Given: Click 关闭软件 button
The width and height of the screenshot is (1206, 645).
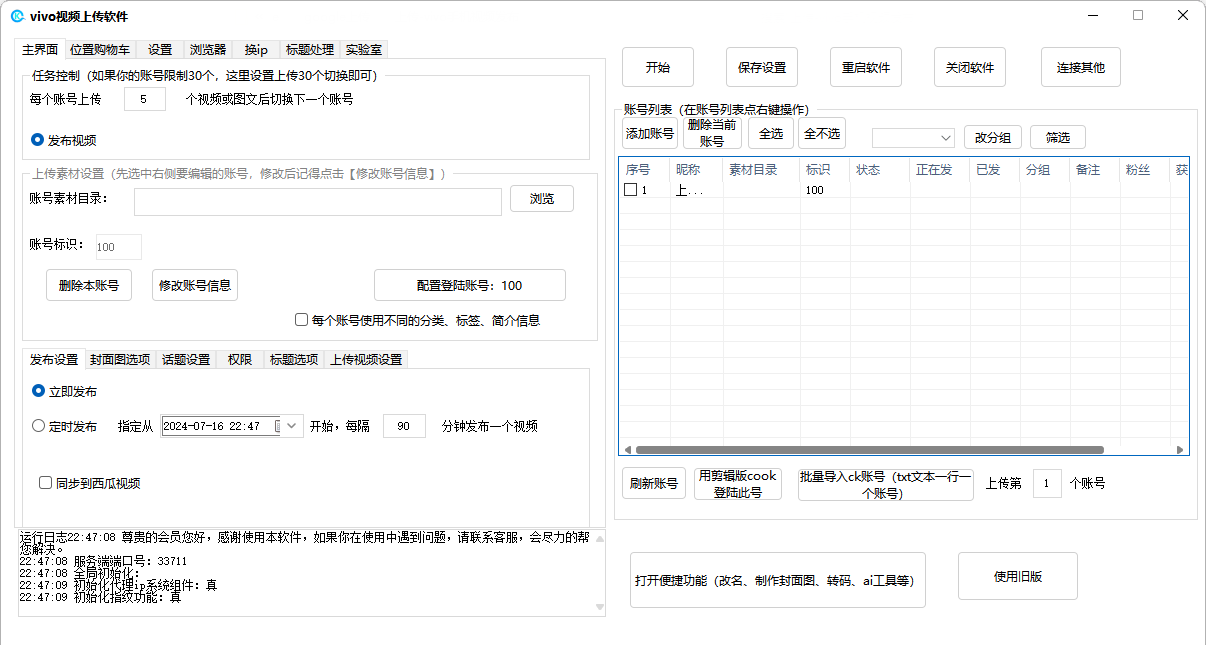Looking at the screenshot, I should [x=970, y=67].
